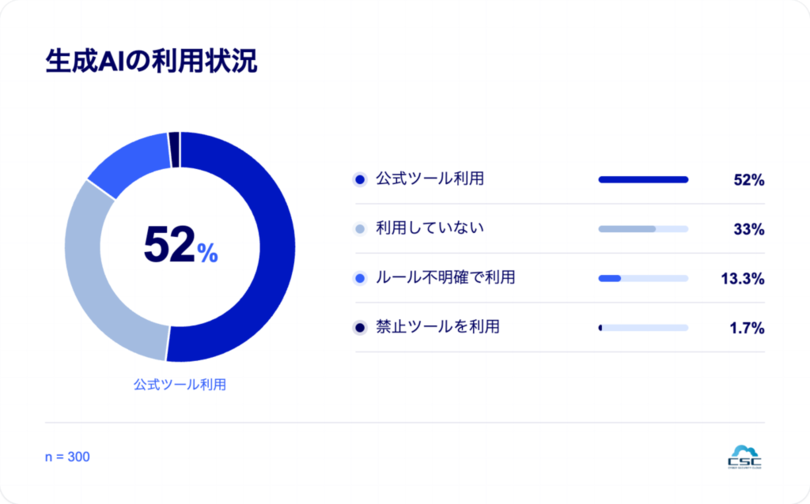This screenshot has width=810, height=504.
Task: Click the 1.7% progress bar
Action: coord(643,328)
